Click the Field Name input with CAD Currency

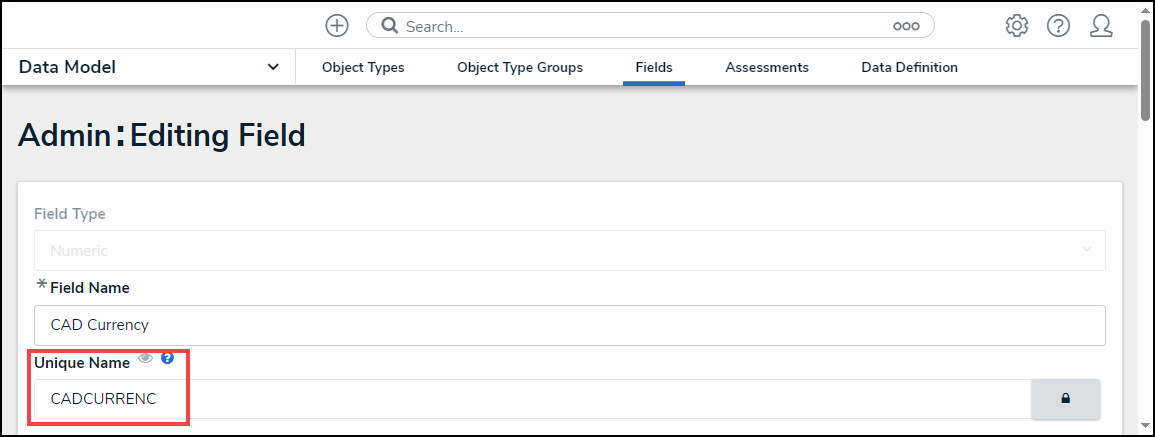[x=569, y=325]
